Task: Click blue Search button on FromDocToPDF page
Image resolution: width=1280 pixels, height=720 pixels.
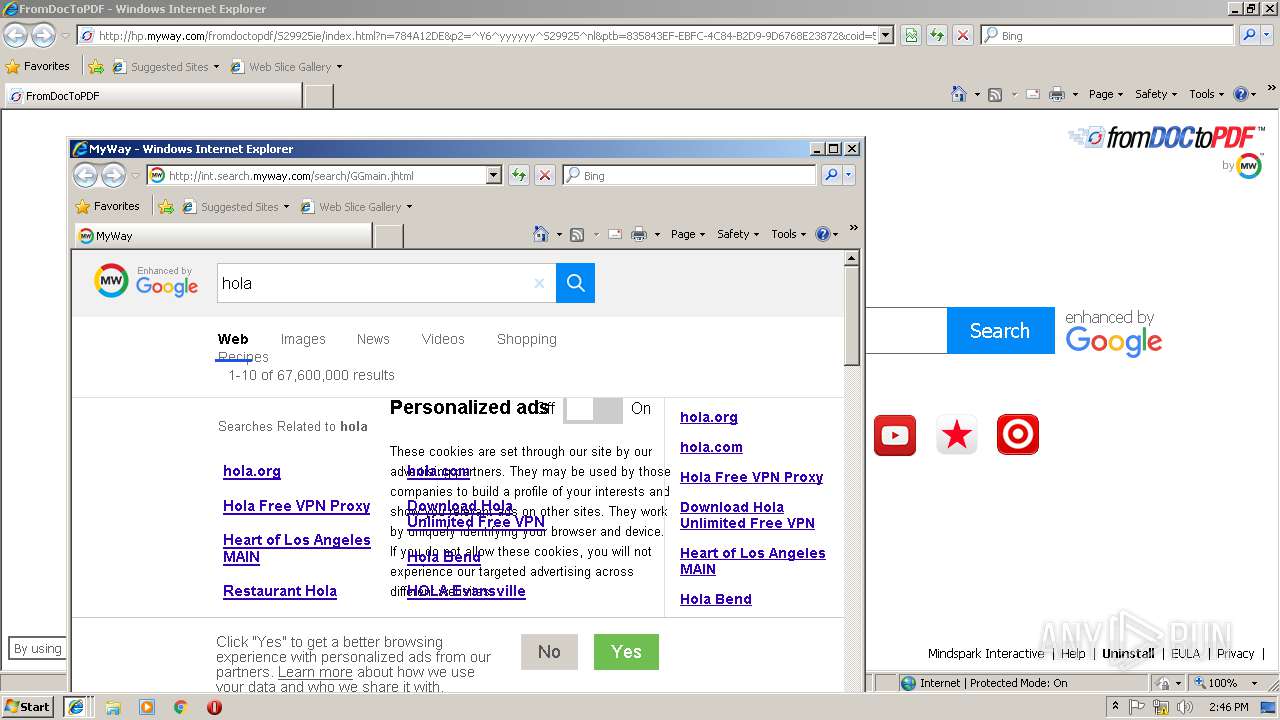Action: [1000, 331]
